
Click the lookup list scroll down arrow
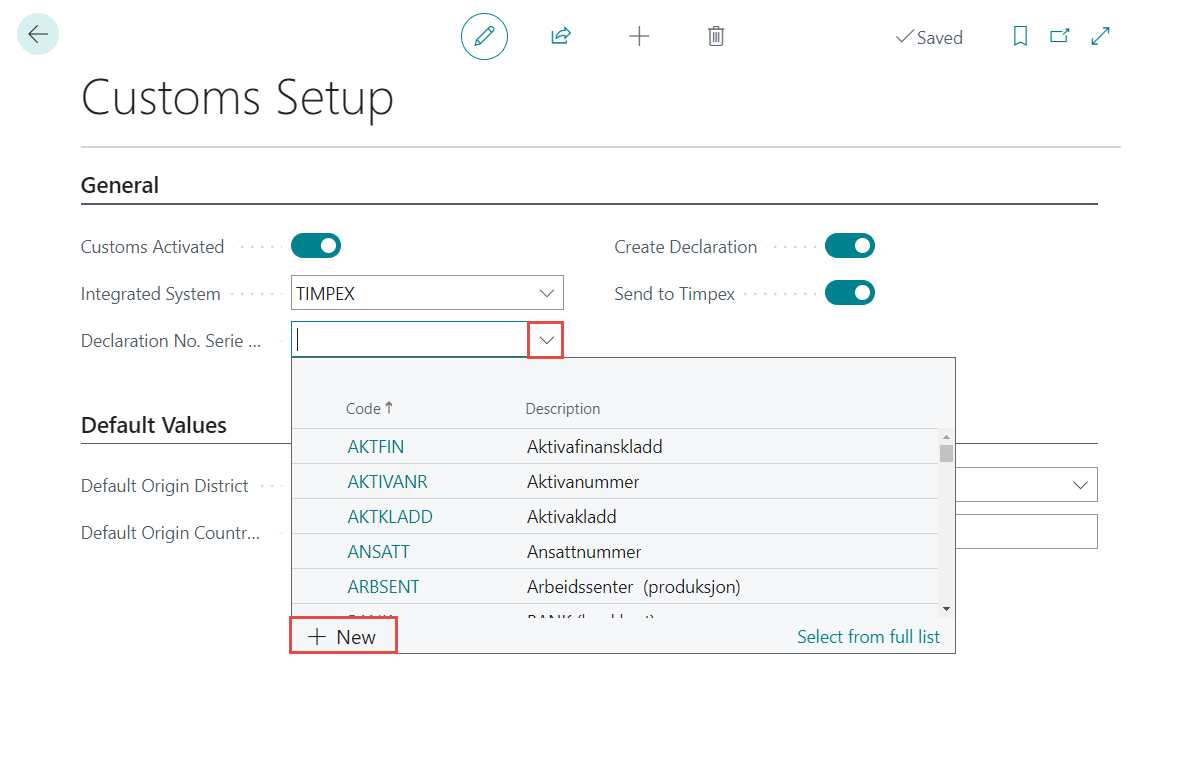tap(946, 609)
